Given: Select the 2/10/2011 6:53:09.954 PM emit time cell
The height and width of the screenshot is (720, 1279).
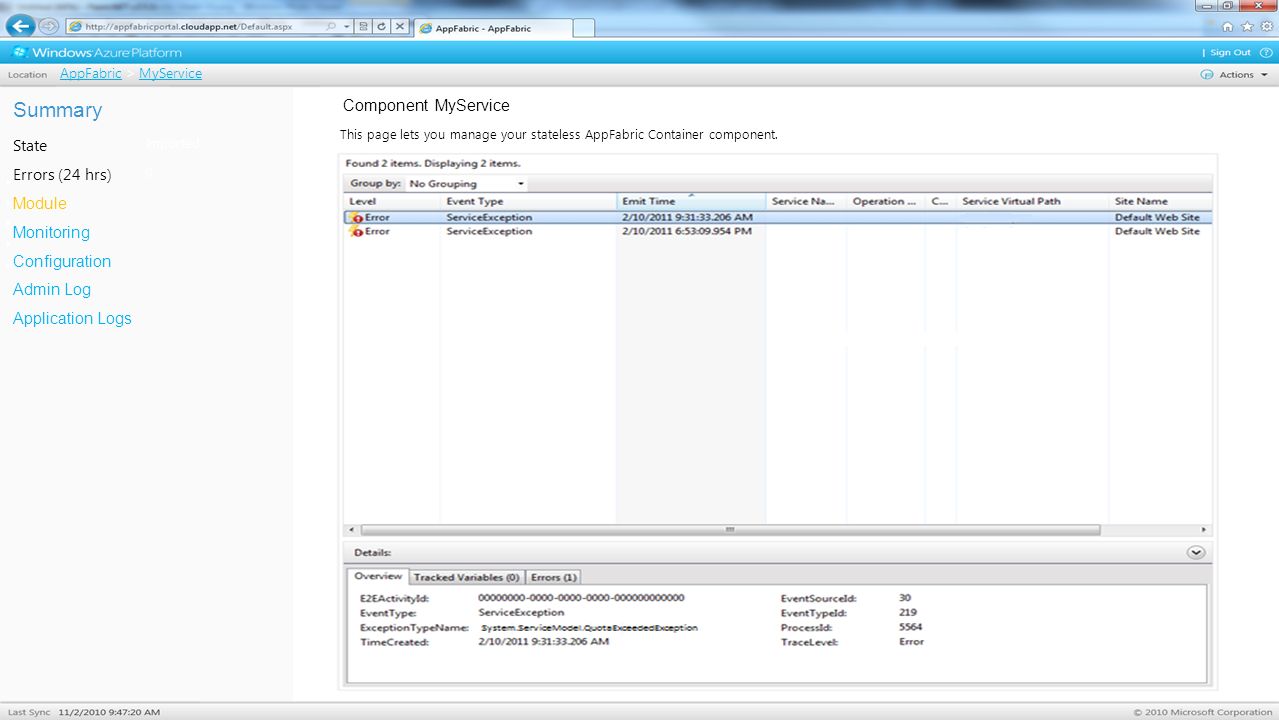Looking at the screenshot, I should click(687, 231).
